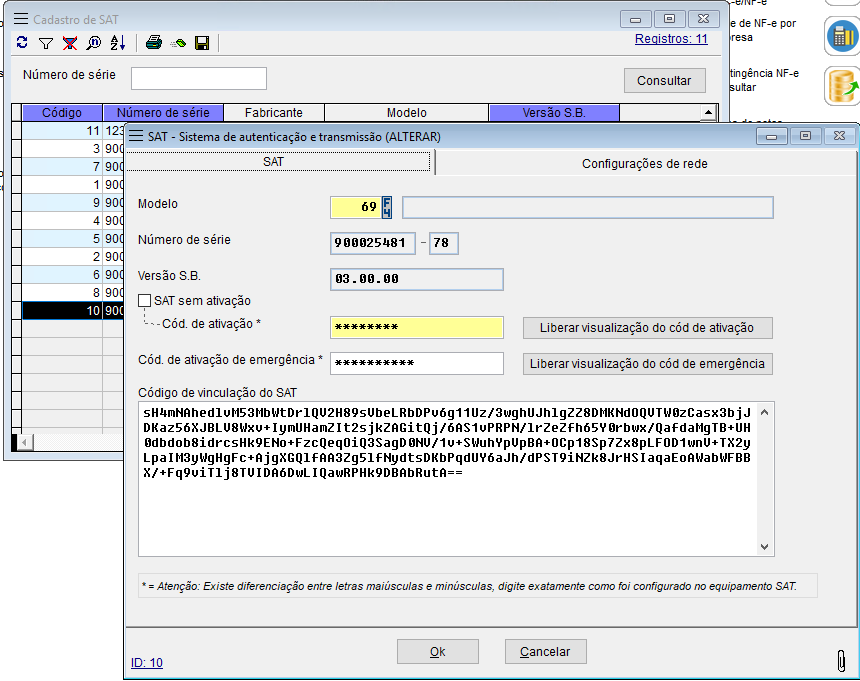Click the refresh icon in Cadastro toolbar

pos(22,43)
